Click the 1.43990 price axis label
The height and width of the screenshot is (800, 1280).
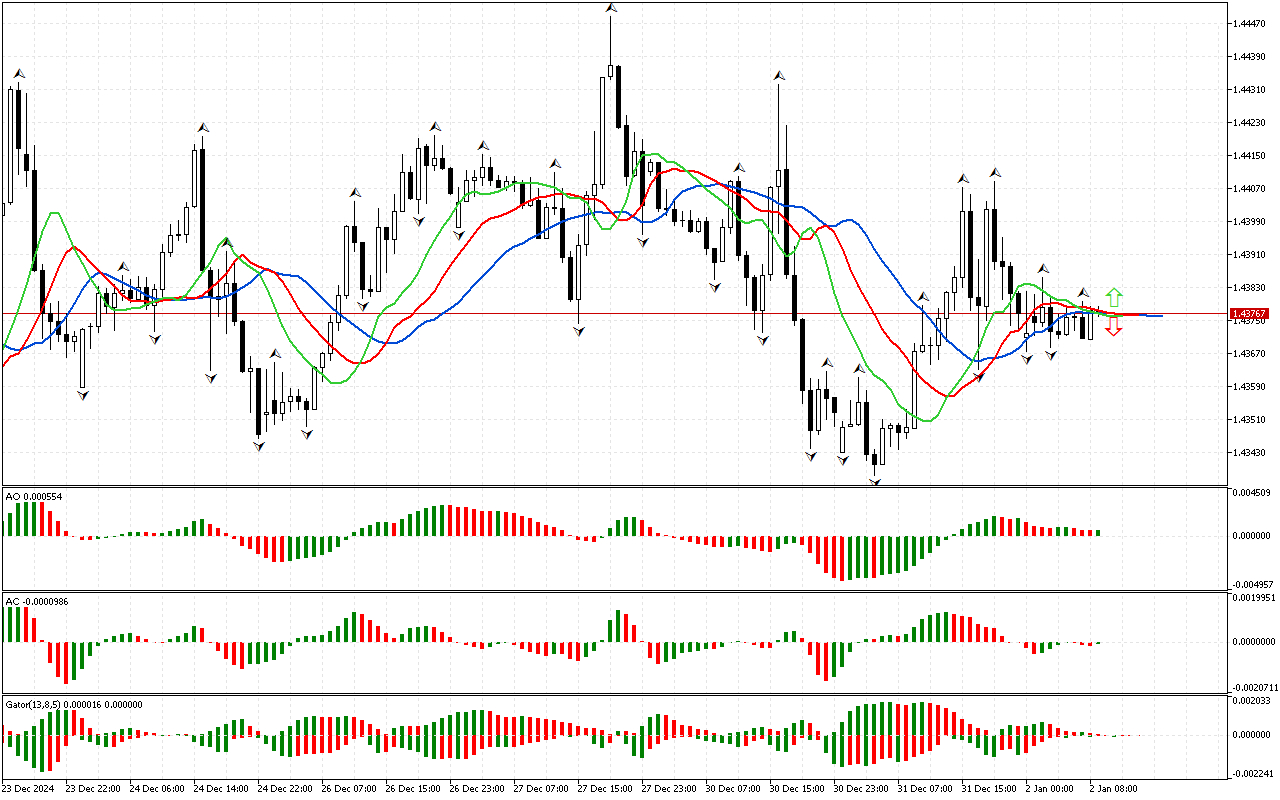[1251, 221]
